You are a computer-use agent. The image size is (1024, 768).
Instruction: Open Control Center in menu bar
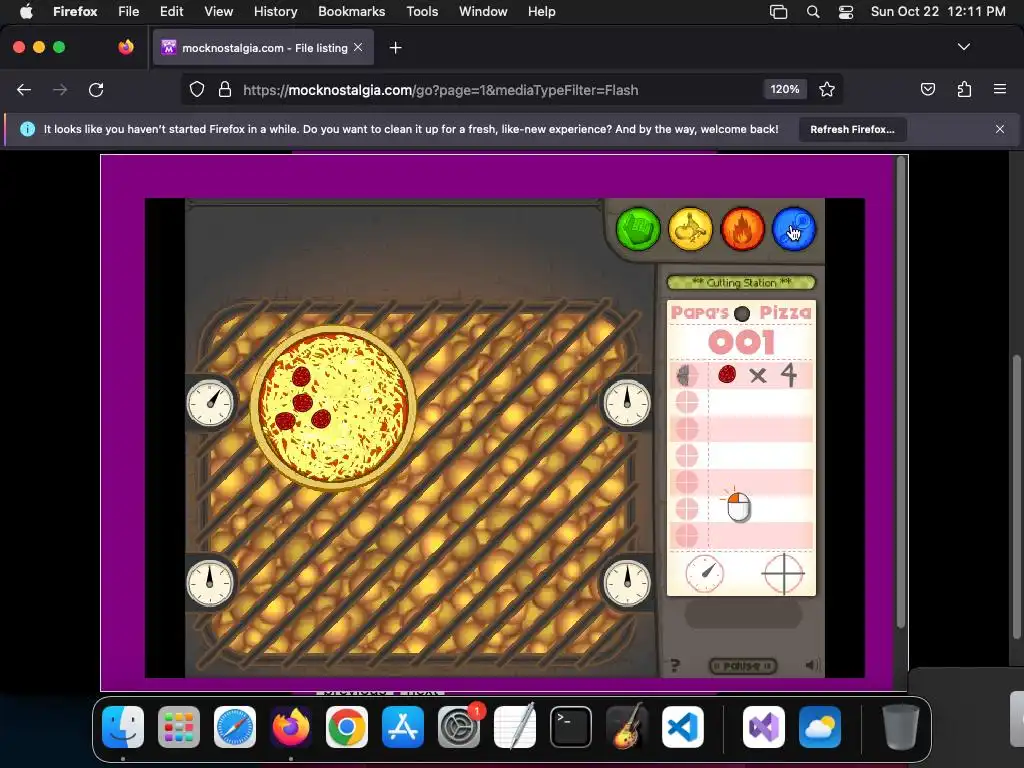click(846, 12)
